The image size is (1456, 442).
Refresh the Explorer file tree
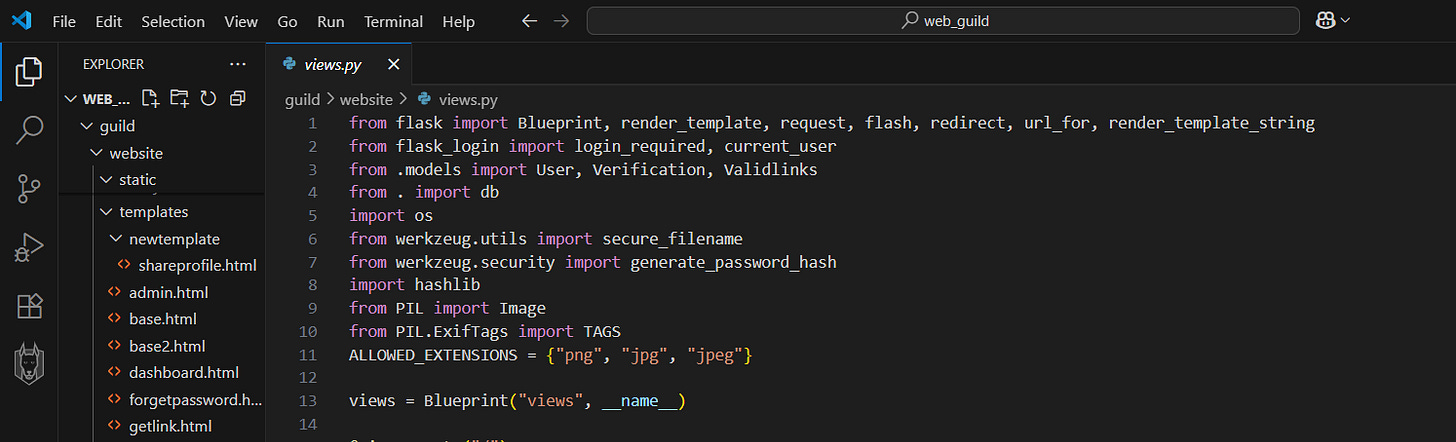pos(208,98)
